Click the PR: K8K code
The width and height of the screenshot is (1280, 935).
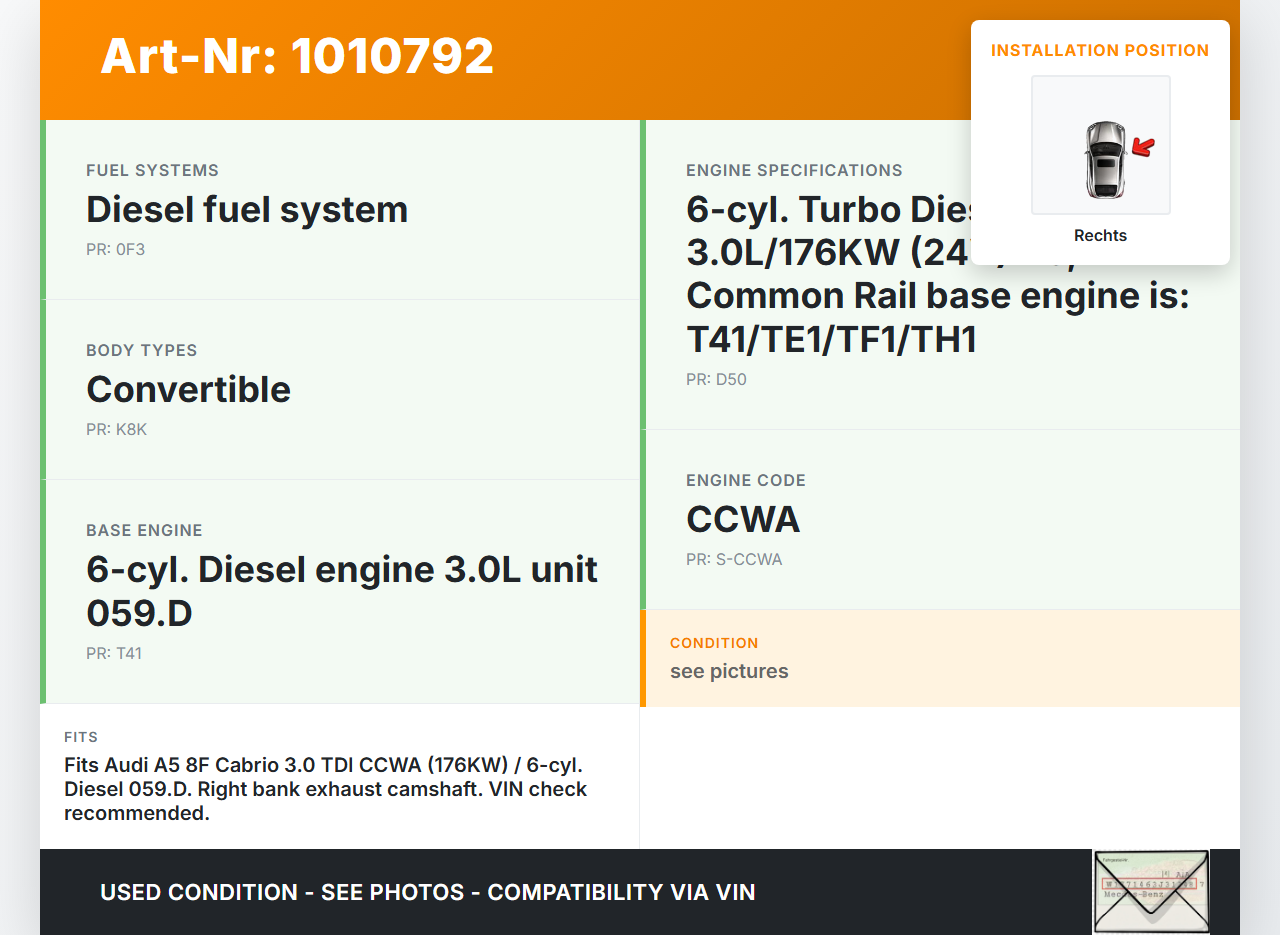pos(116,430)
